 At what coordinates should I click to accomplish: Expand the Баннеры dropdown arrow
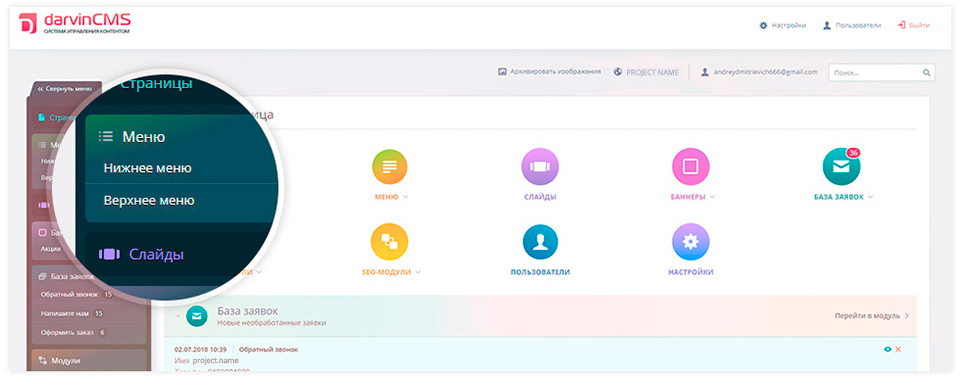pyautogui.click(x=711, y=197)
